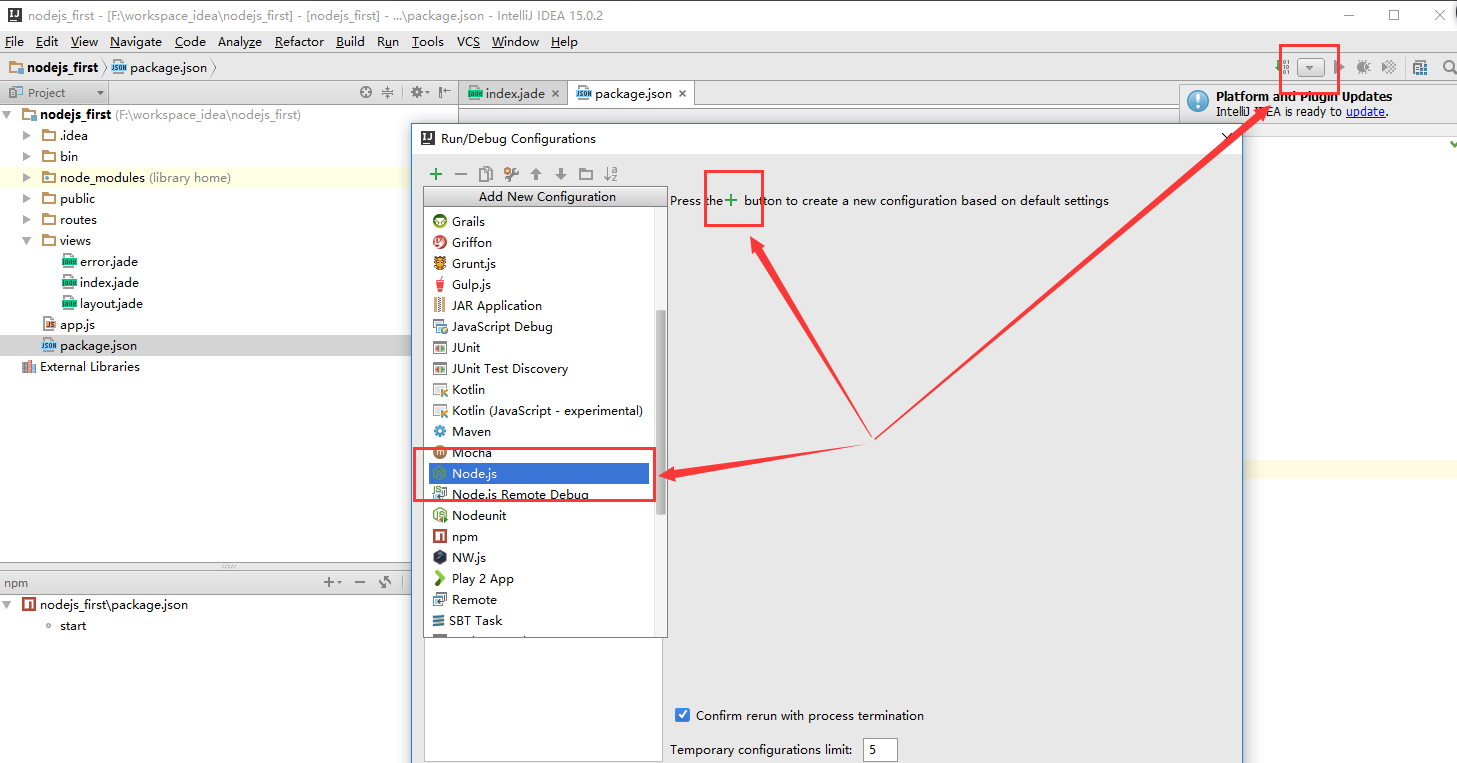Select error.jade in the project tree
The width and height of the screenshot is (1457, 763).
coord(99,261)
